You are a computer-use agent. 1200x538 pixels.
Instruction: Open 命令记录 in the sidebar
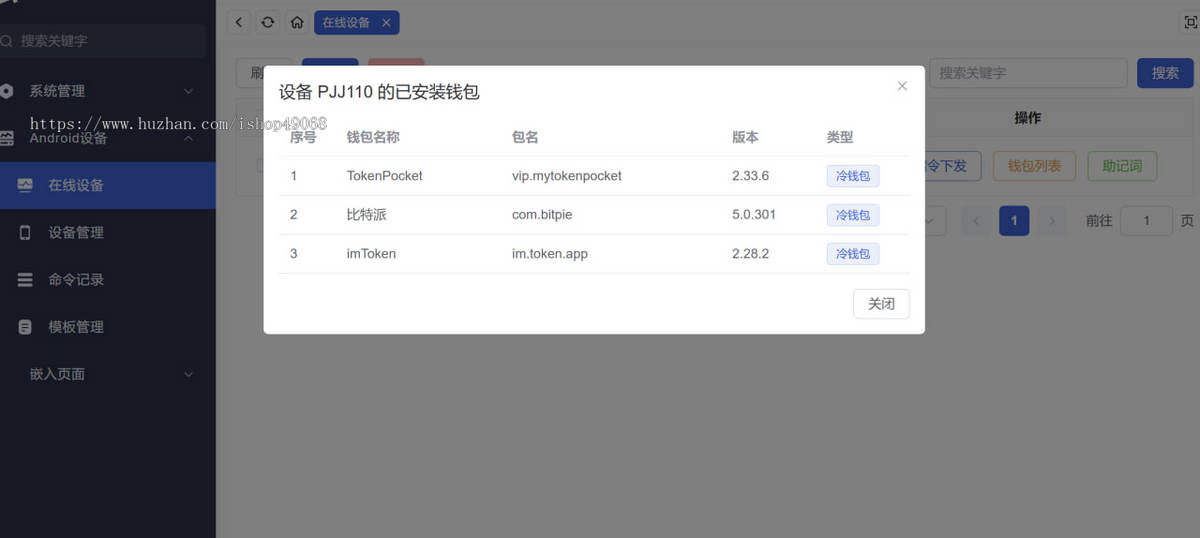108,280
